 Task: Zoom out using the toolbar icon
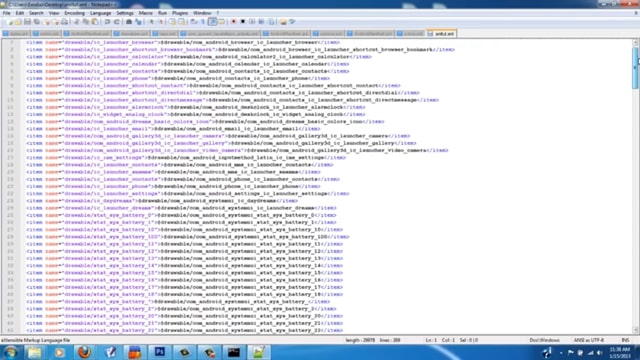point(161,22)
